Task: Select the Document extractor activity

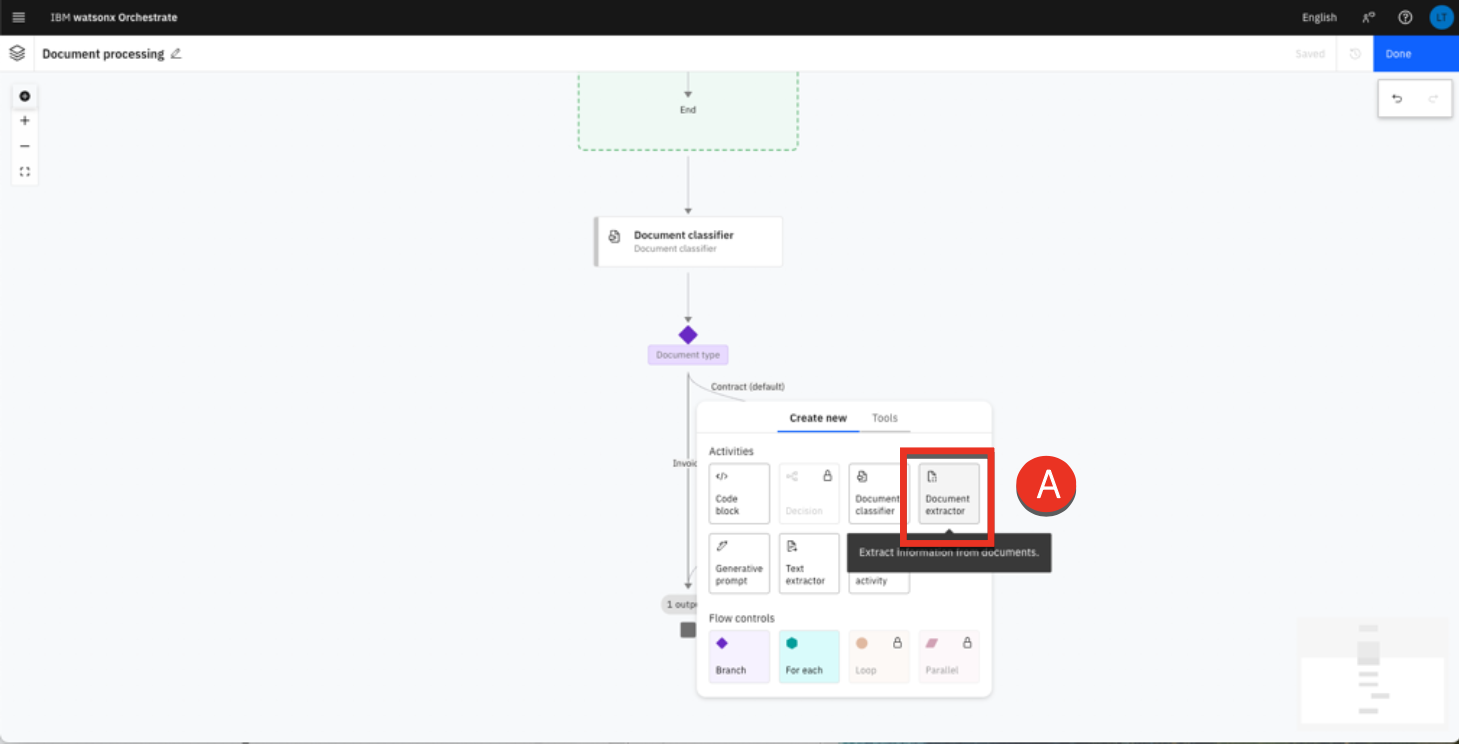Action: [x=949, y=493]
